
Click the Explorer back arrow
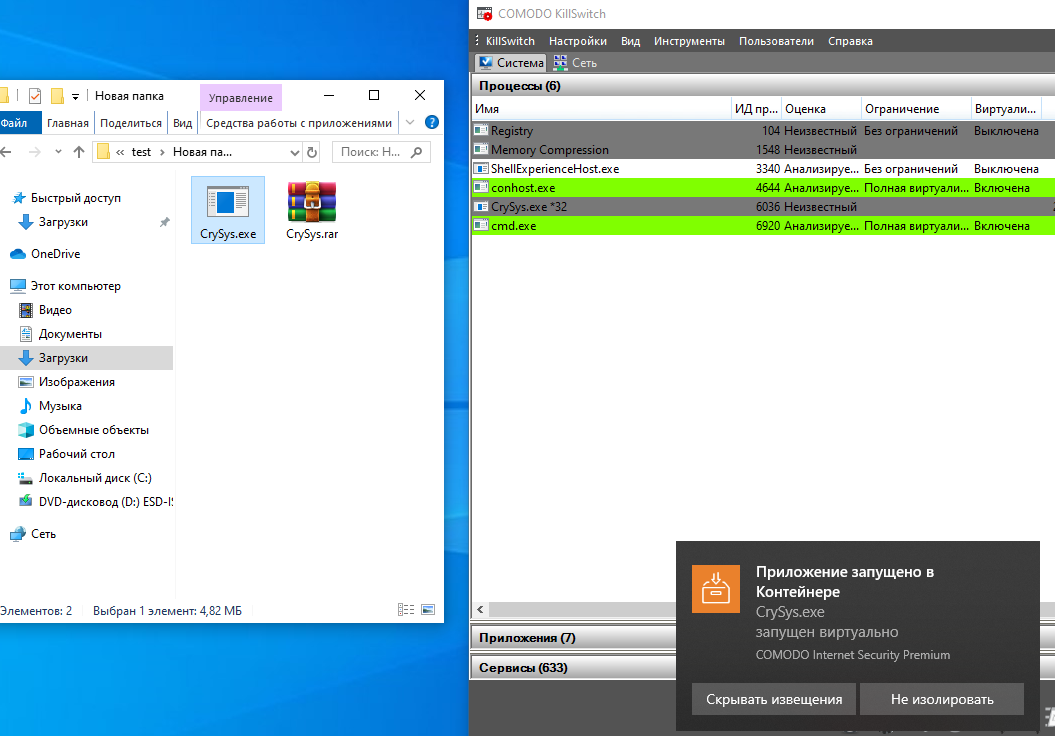click(6, 152)
